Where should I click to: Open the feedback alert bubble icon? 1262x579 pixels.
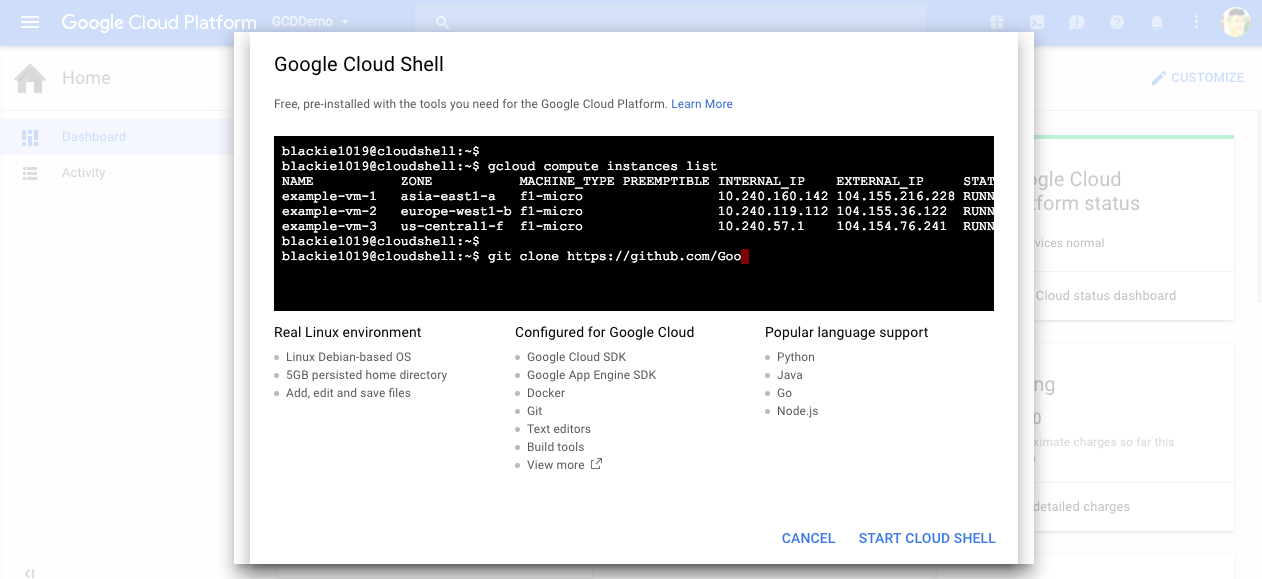1077,22
